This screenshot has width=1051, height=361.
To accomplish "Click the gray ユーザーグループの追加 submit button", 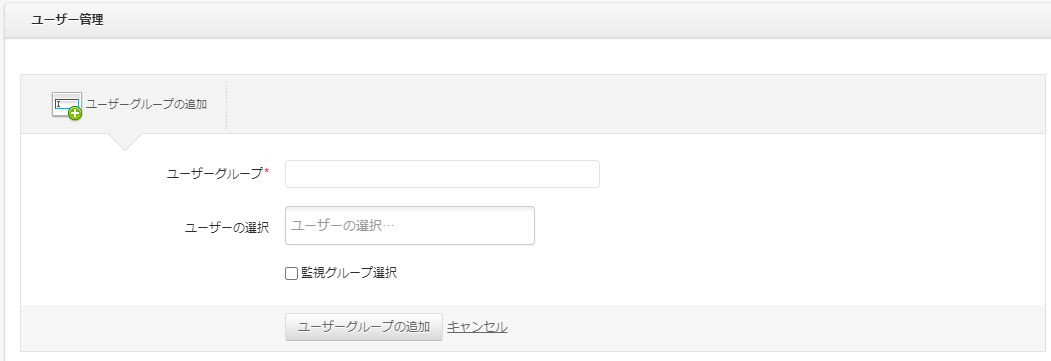I will (364, 327).
